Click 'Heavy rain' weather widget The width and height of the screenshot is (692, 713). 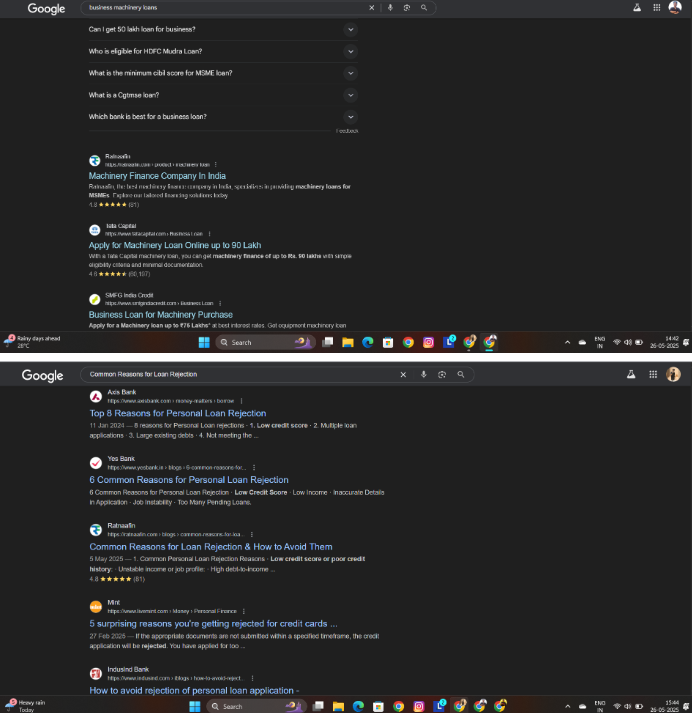point(26,706)
